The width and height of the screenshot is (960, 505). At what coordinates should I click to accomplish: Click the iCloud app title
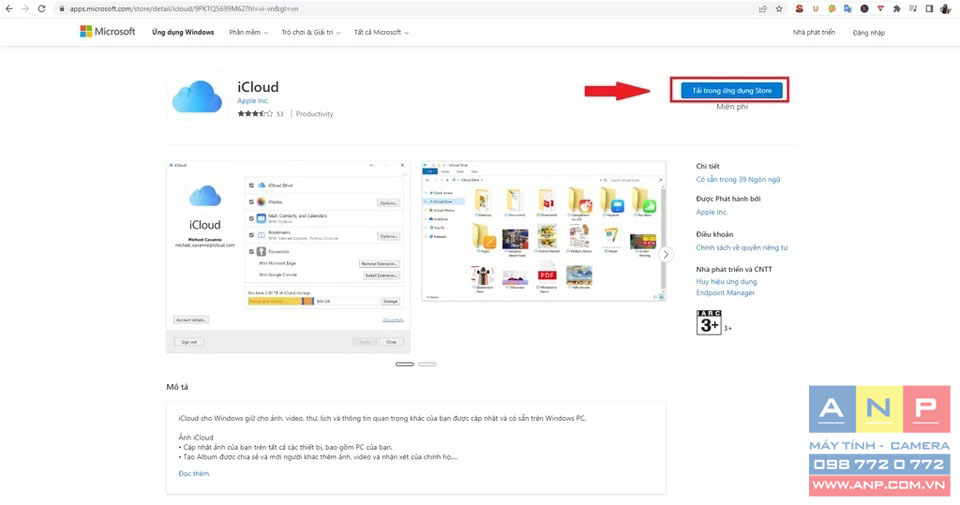click(x=258, y=87)
